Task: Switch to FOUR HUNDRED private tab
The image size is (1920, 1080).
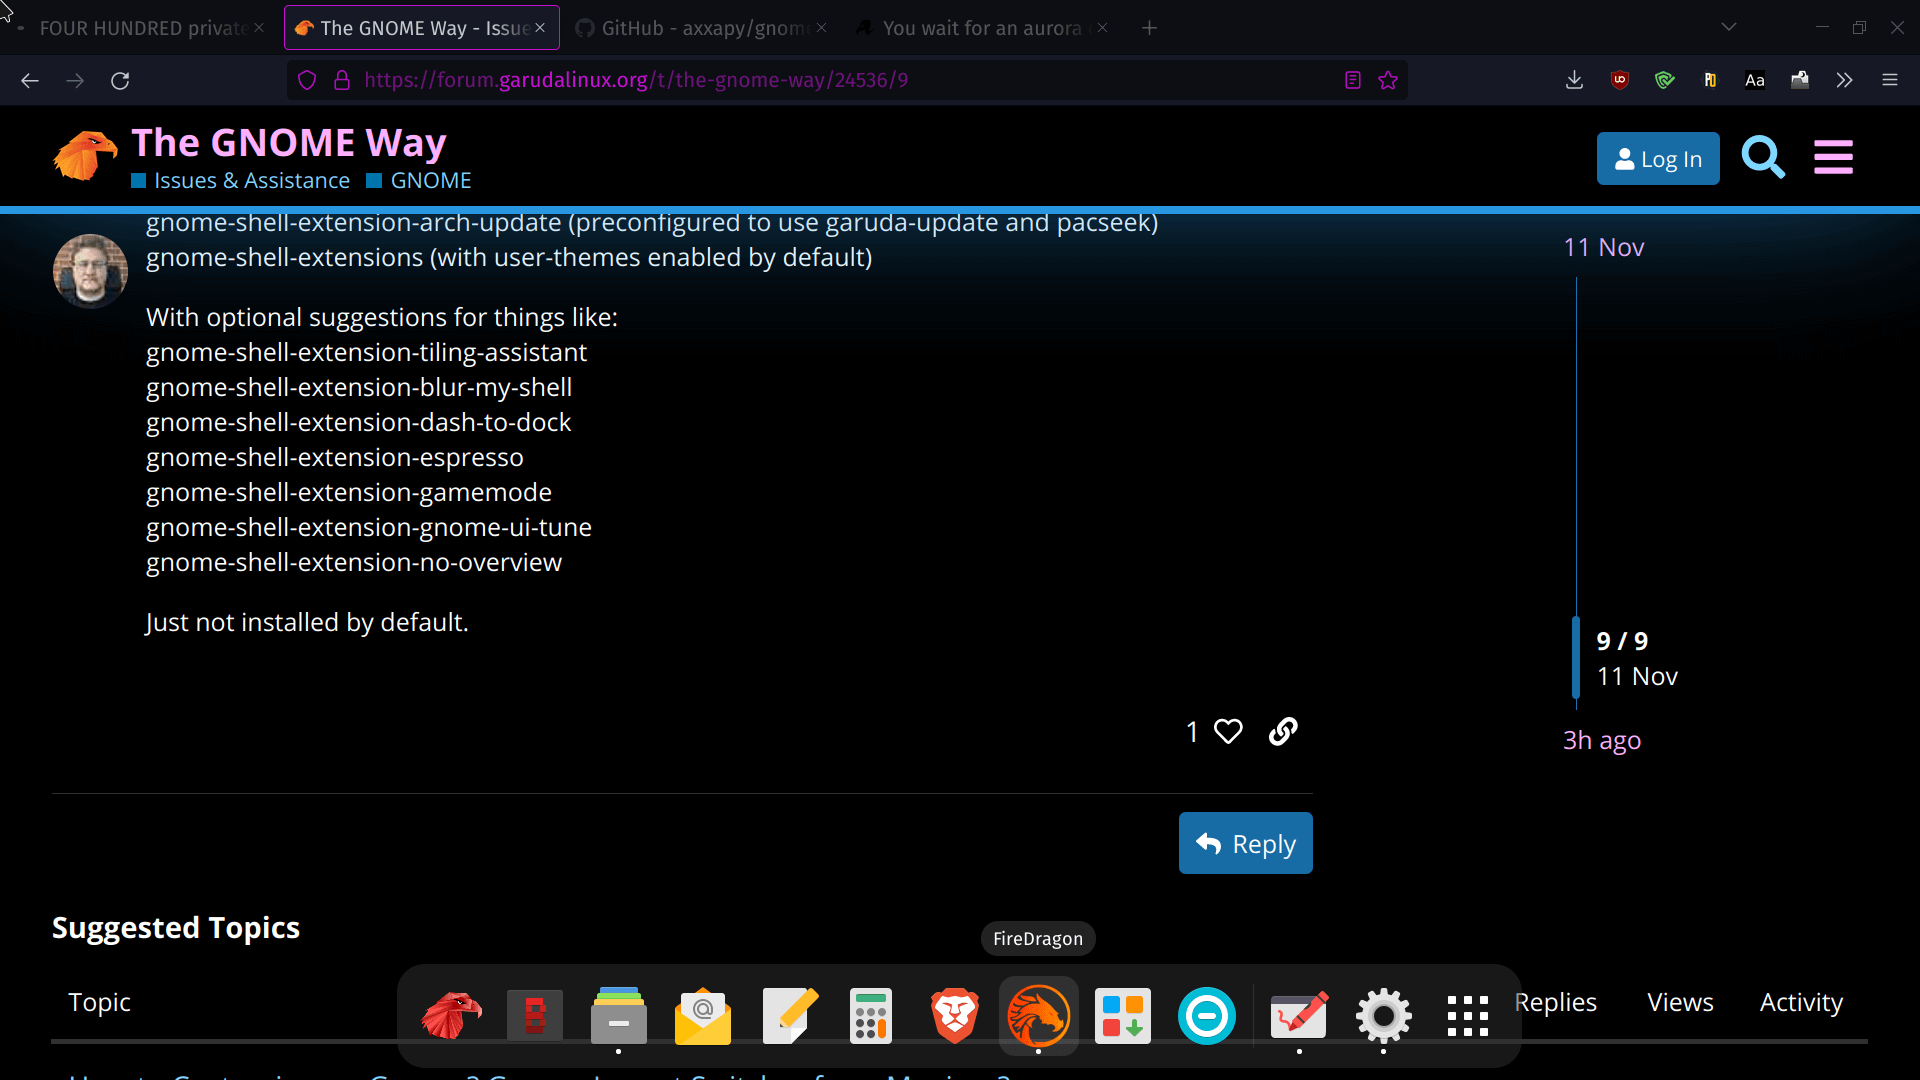Action: (x=143, y=28)
